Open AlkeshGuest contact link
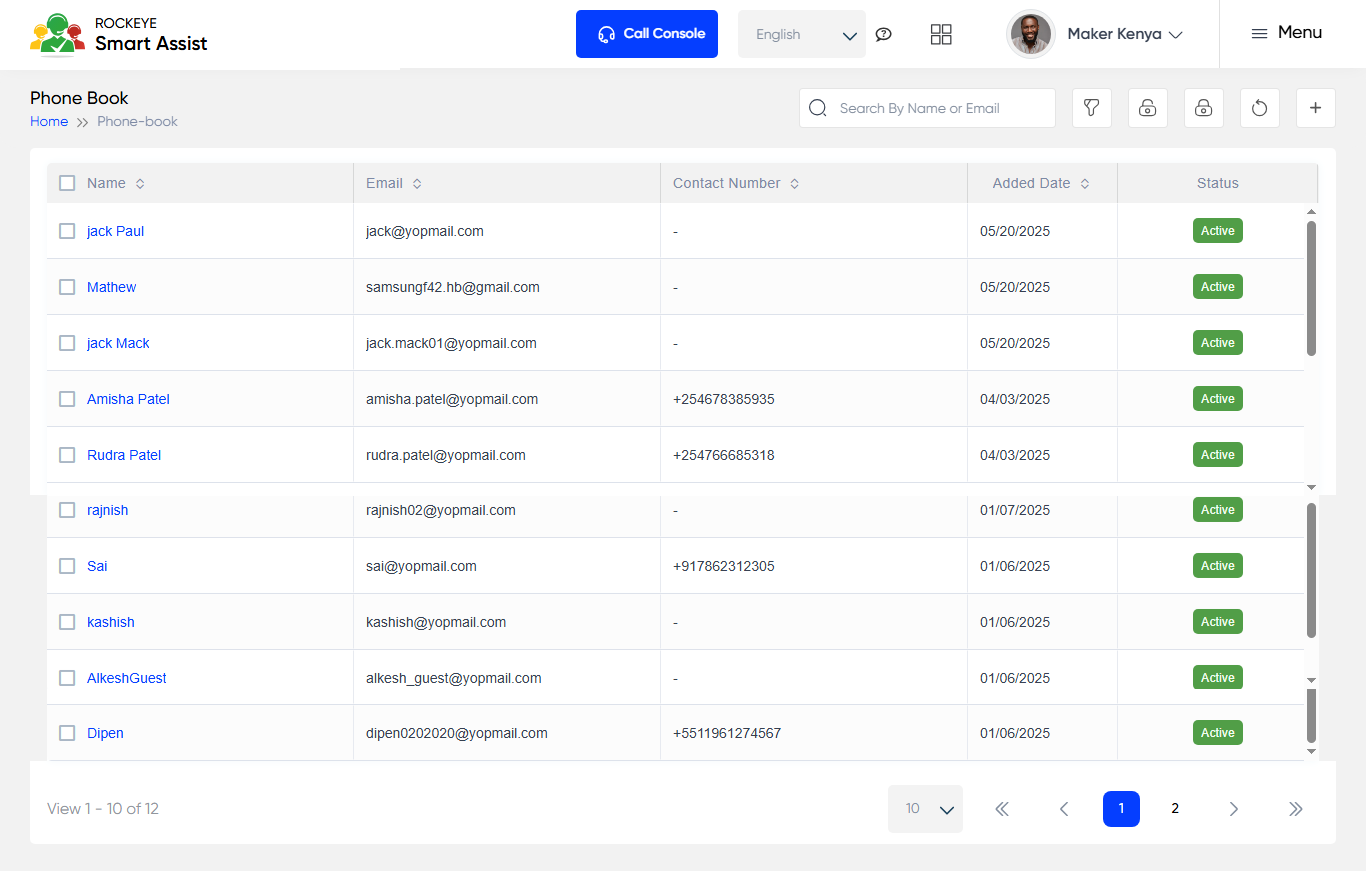Screen dimensions: 1366x873 tap(127, 678)
